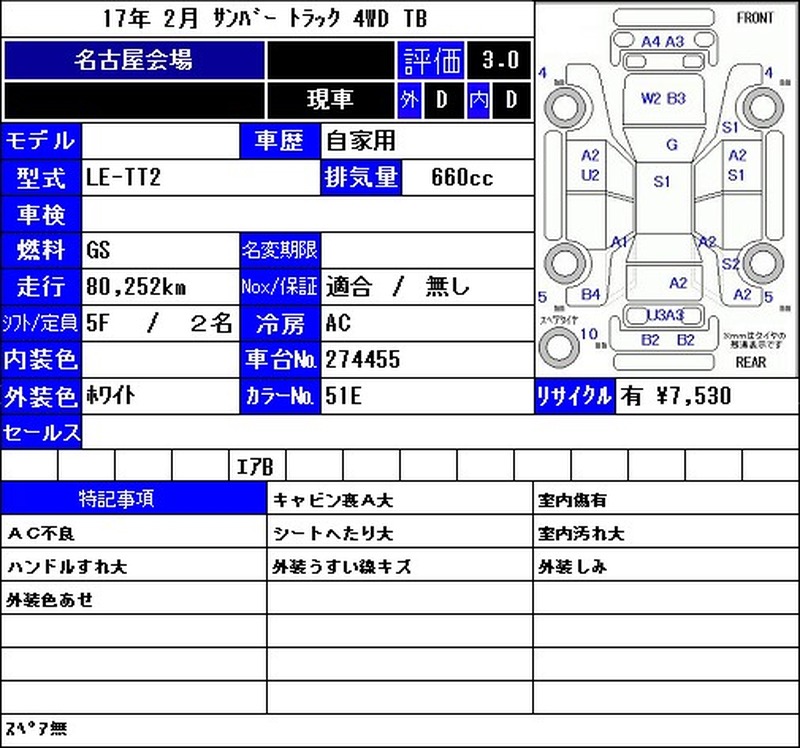800x748 pixels.
Task: Click the rear-right tire icon in diagram
Action: tap(763, 264)
